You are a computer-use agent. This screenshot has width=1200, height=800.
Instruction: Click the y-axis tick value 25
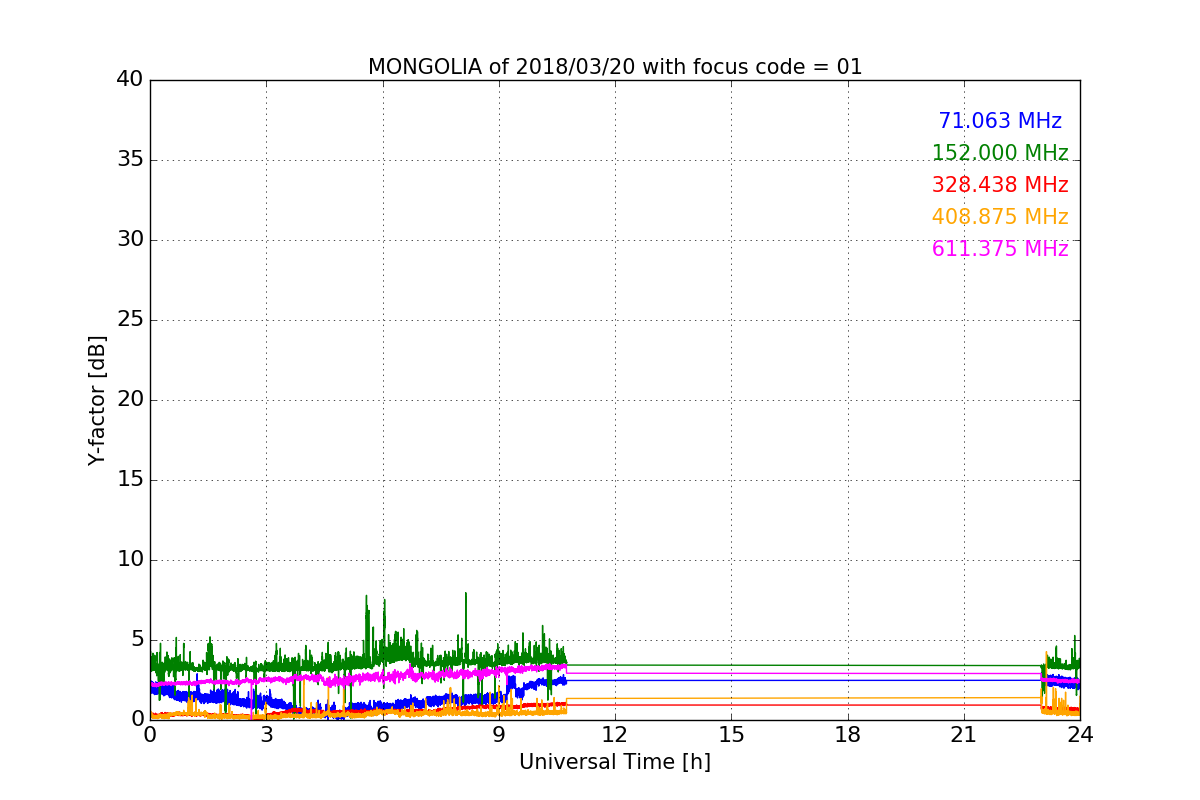pos(130,320)
